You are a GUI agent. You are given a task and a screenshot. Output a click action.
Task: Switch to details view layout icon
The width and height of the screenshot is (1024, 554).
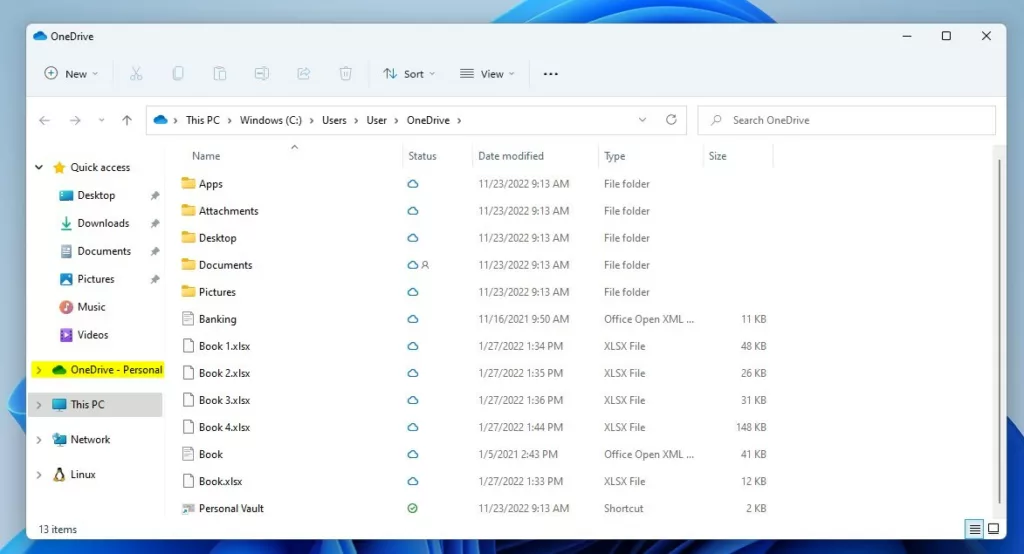974,529
